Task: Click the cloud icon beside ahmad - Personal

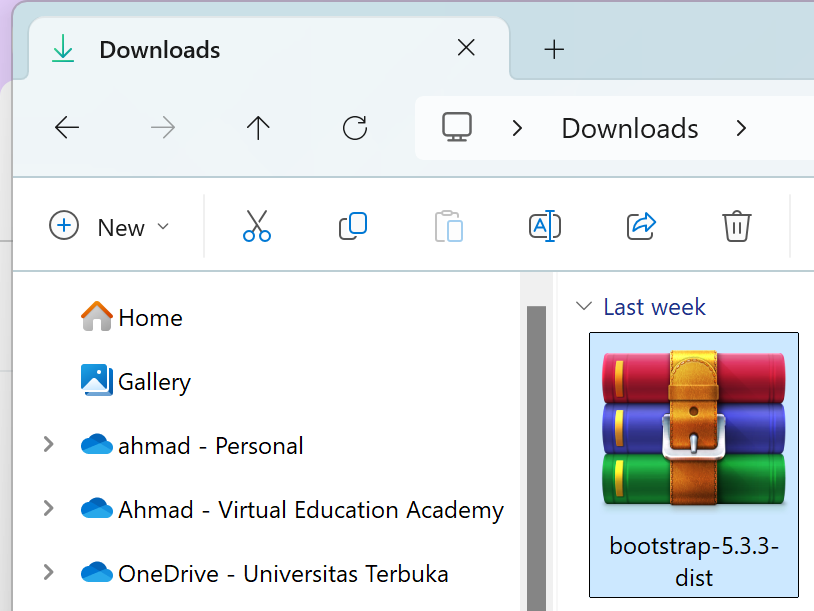Action: [97, 444]
